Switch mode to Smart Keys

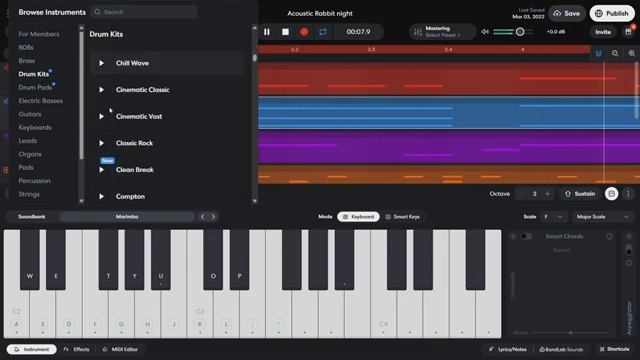click(402, 217)
